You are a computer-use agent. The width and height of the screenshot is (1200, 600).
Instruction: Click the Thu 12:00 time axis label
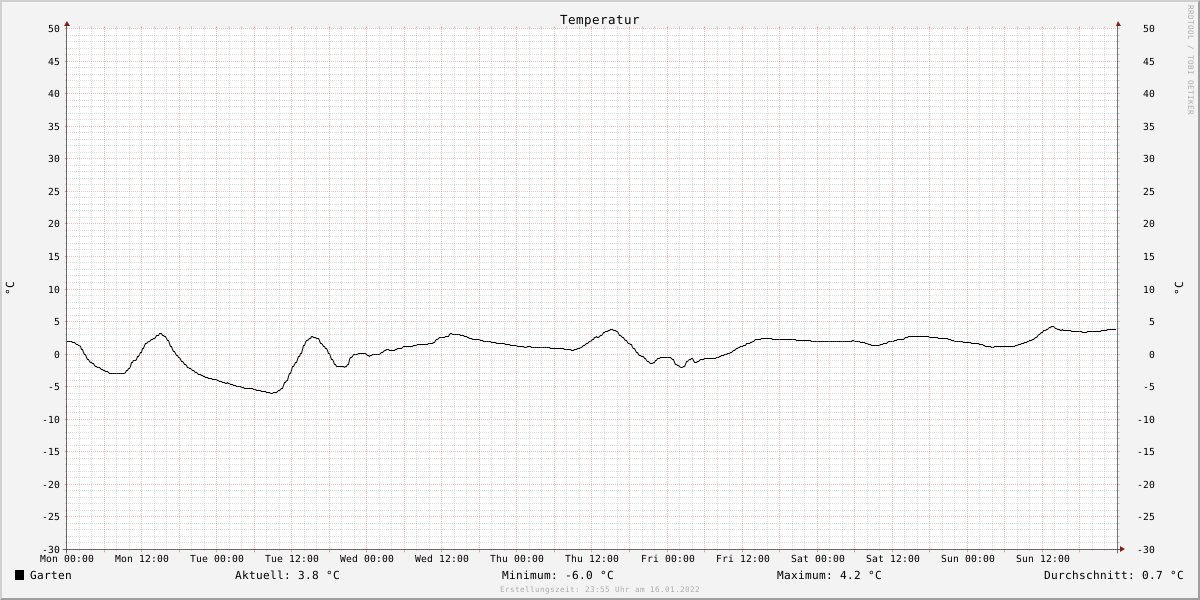click(x=592, y=559)
